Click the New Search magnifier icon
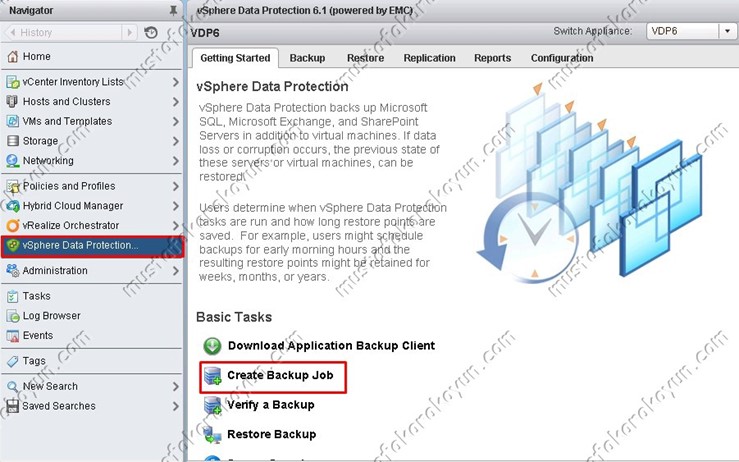Screen dimensions: 739x462 point(13,387)
